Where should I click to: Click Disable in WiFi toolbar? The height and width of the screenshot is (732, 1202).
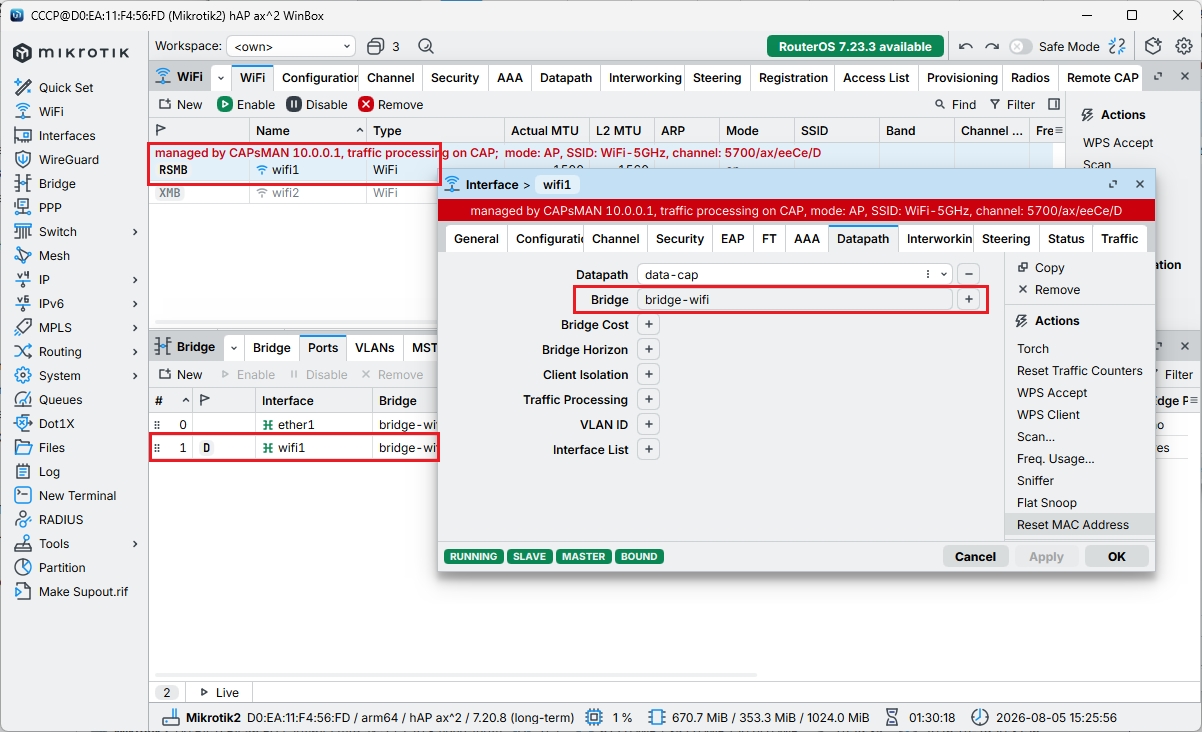(317, 104)
